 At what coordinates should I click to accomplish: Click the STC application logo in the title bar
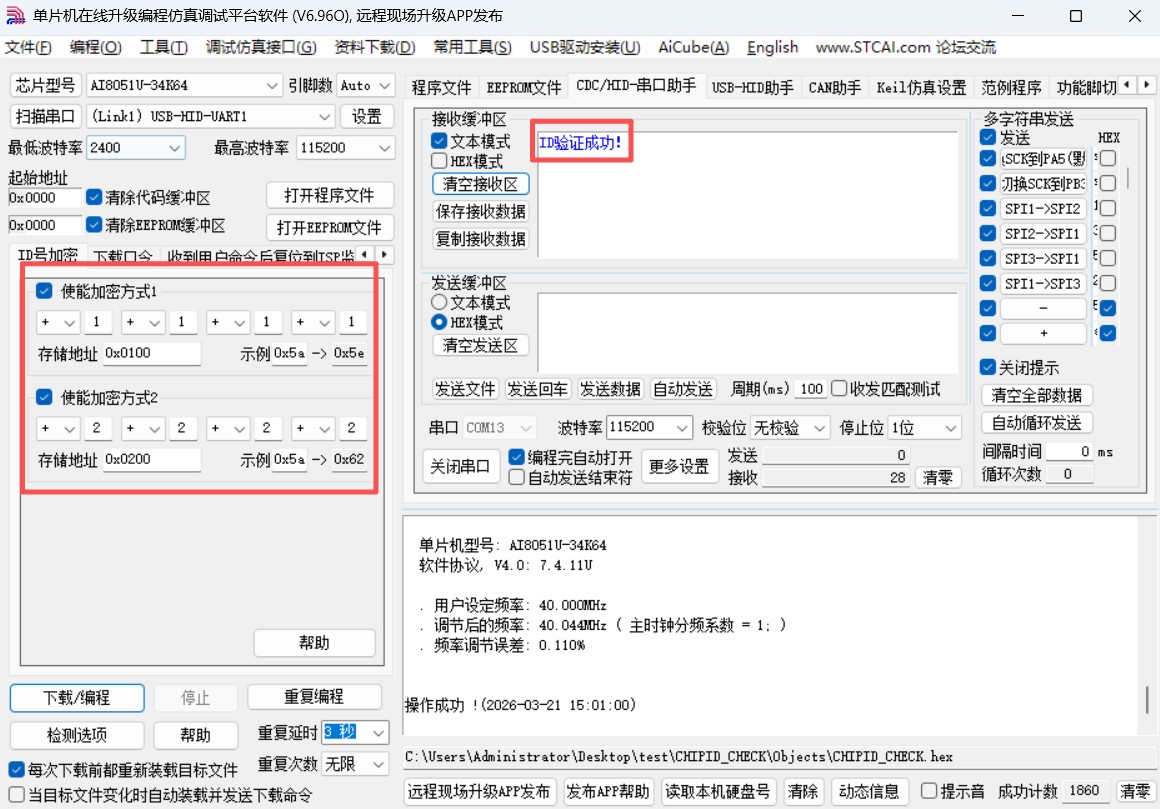click(14, 14)
